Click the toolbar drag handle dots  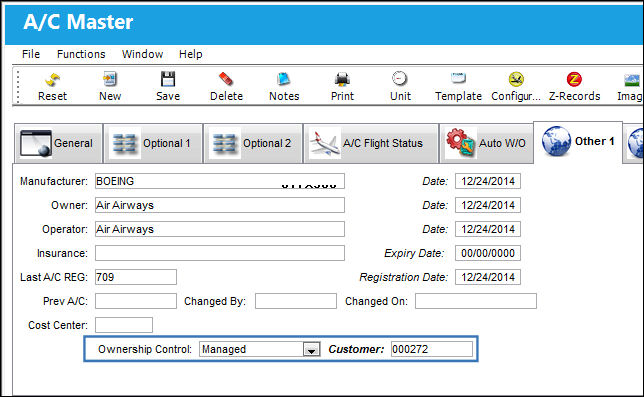click(18, 87)
